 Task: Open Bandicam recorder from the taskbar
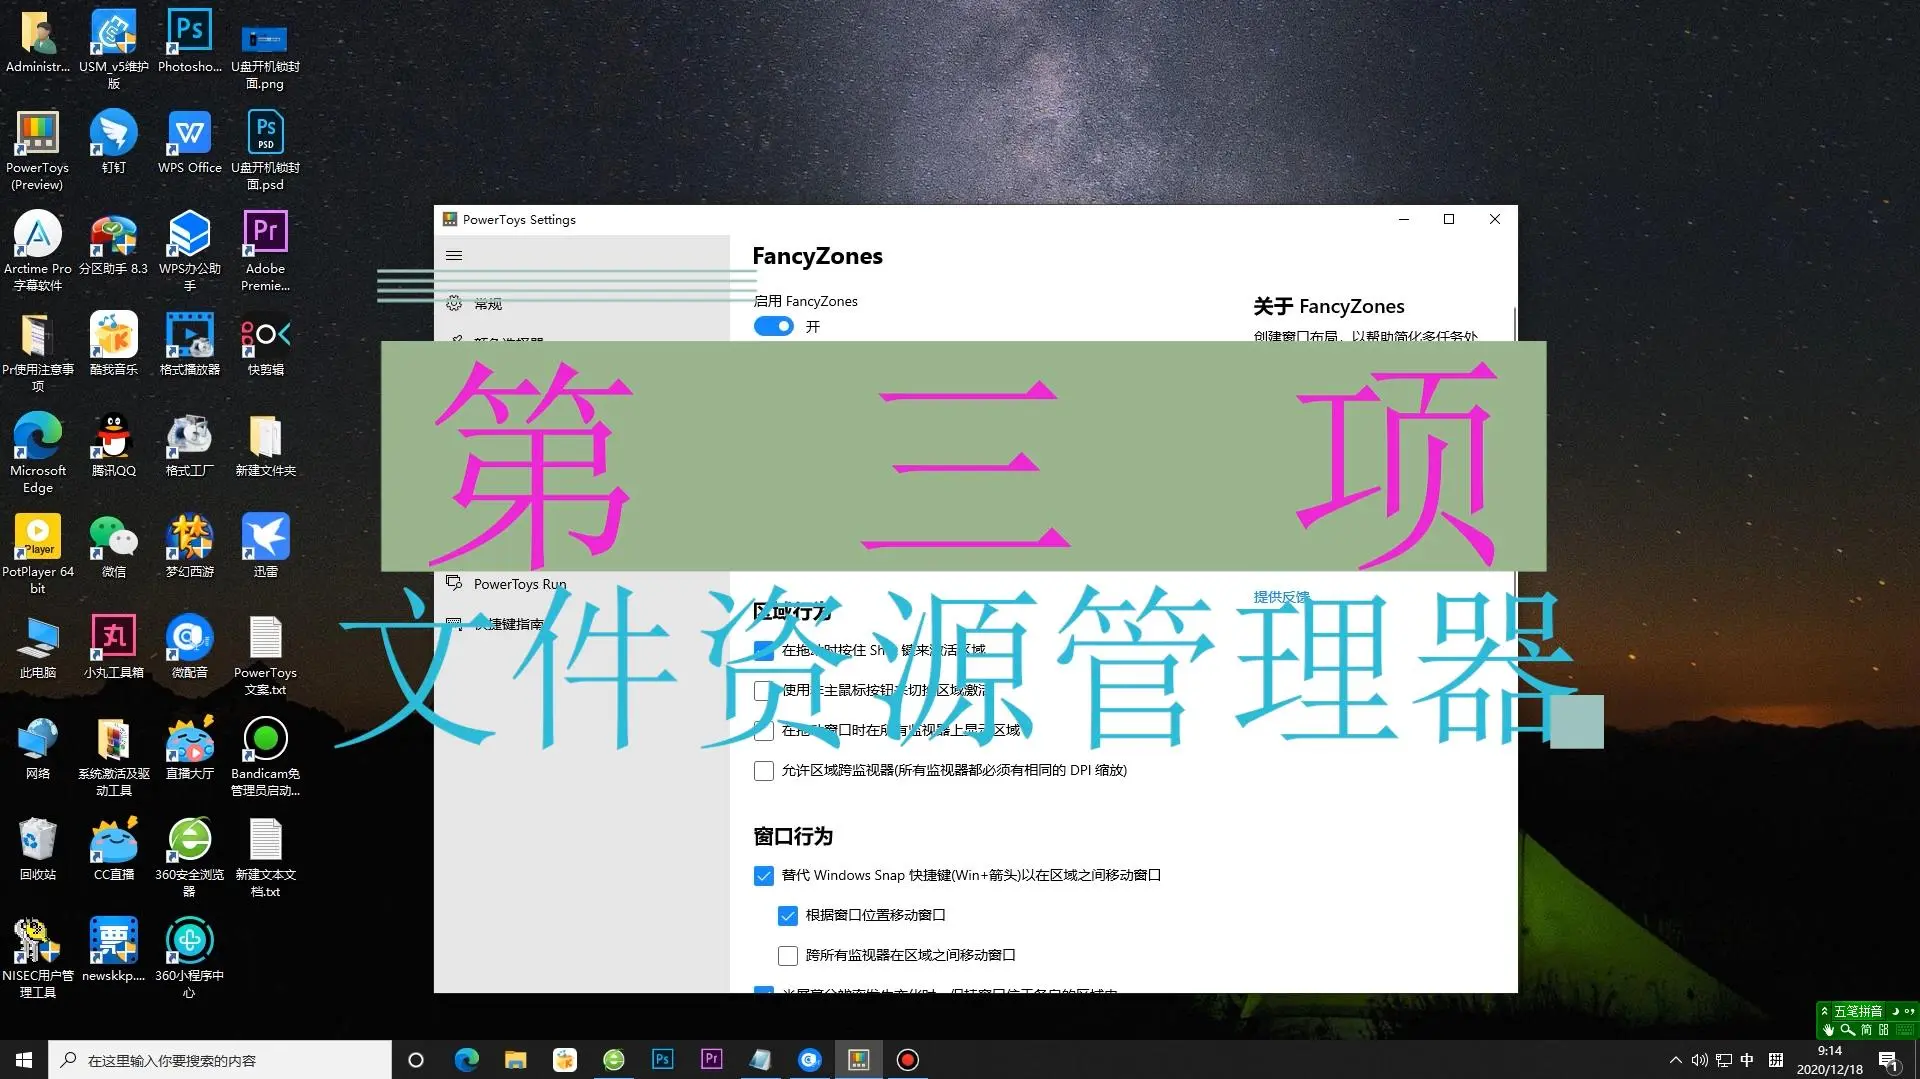click(x=907, y=1060)
